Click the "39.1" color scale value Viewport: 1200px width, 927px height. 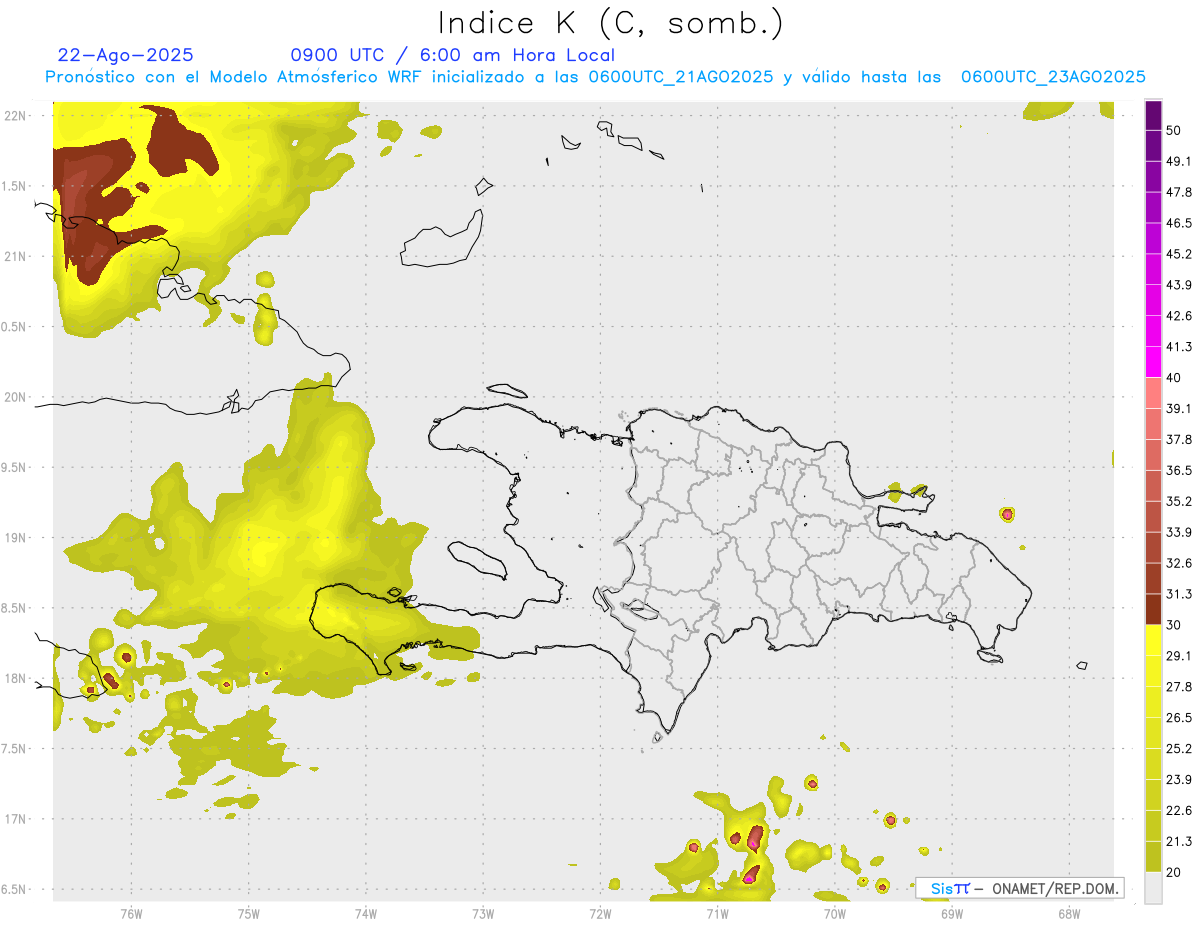click(1179, 408)
